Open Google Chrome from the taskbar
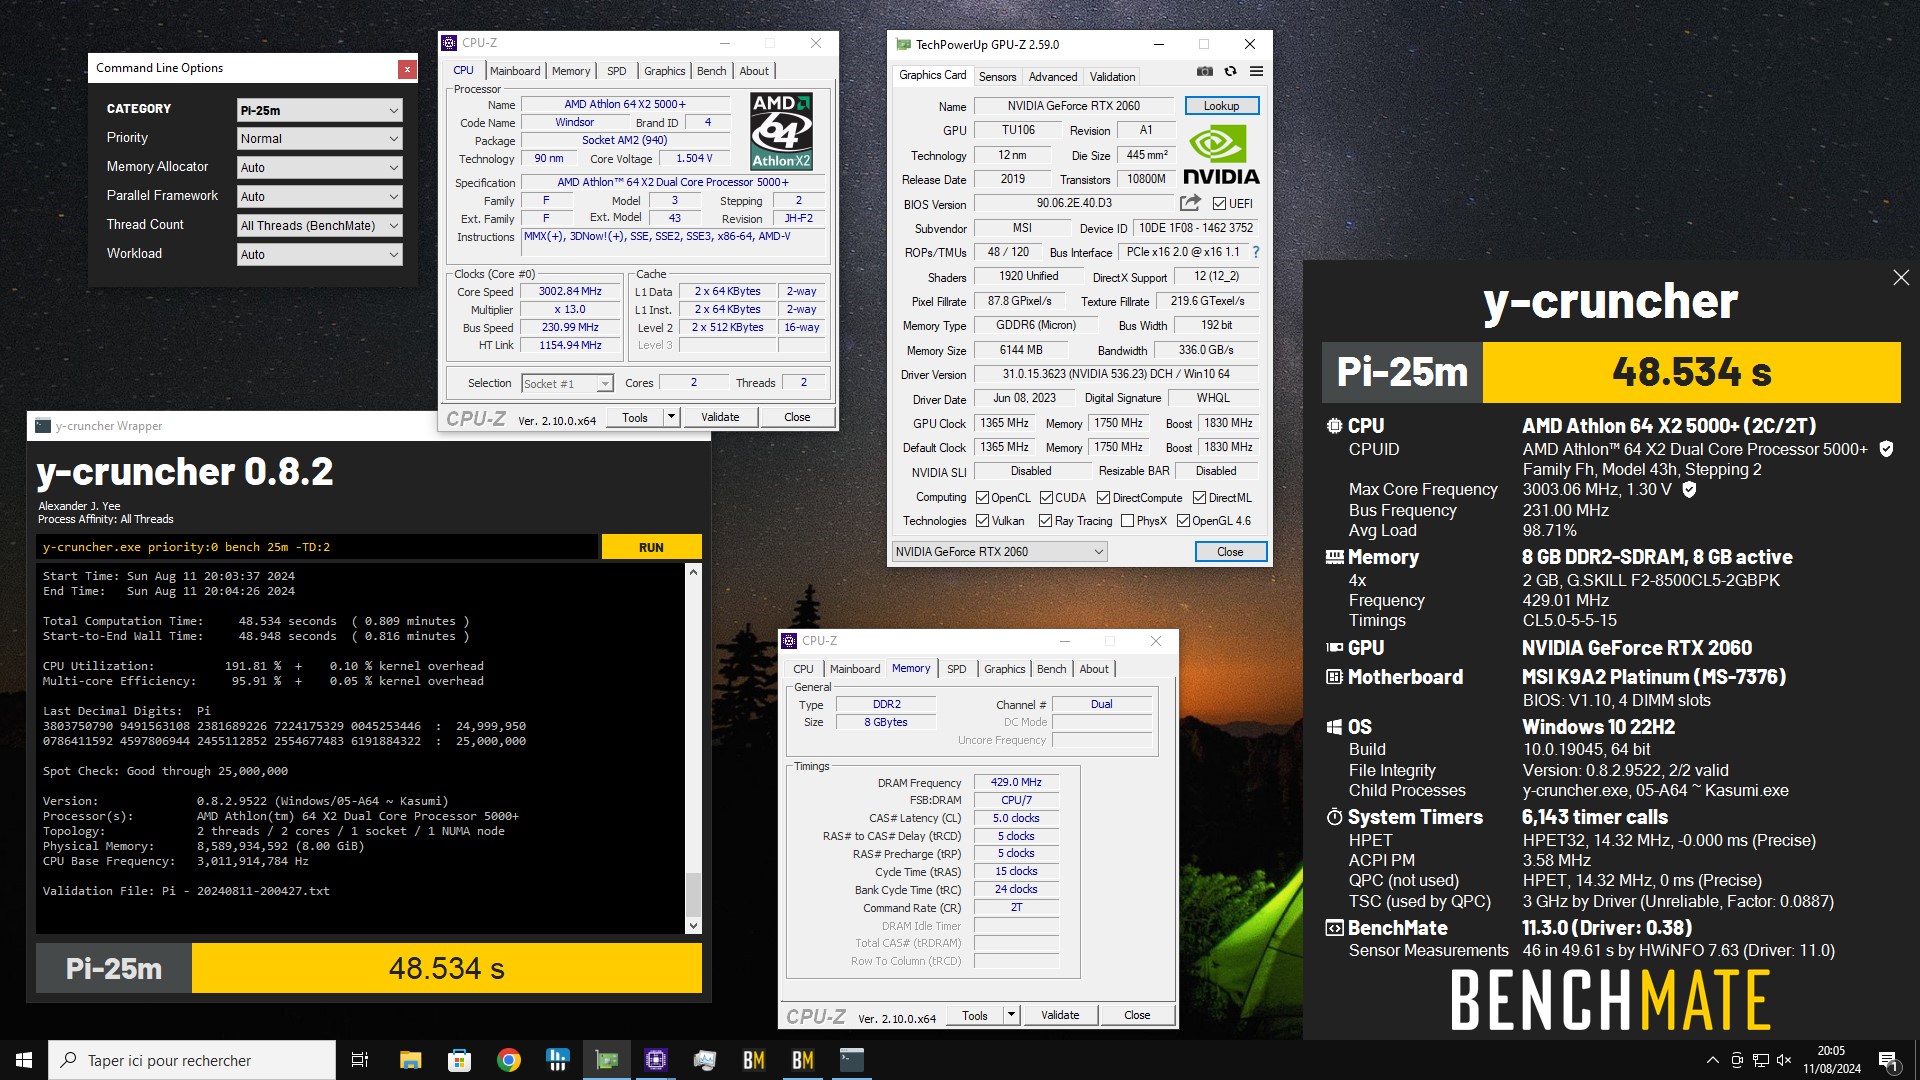 [508, 1060]
